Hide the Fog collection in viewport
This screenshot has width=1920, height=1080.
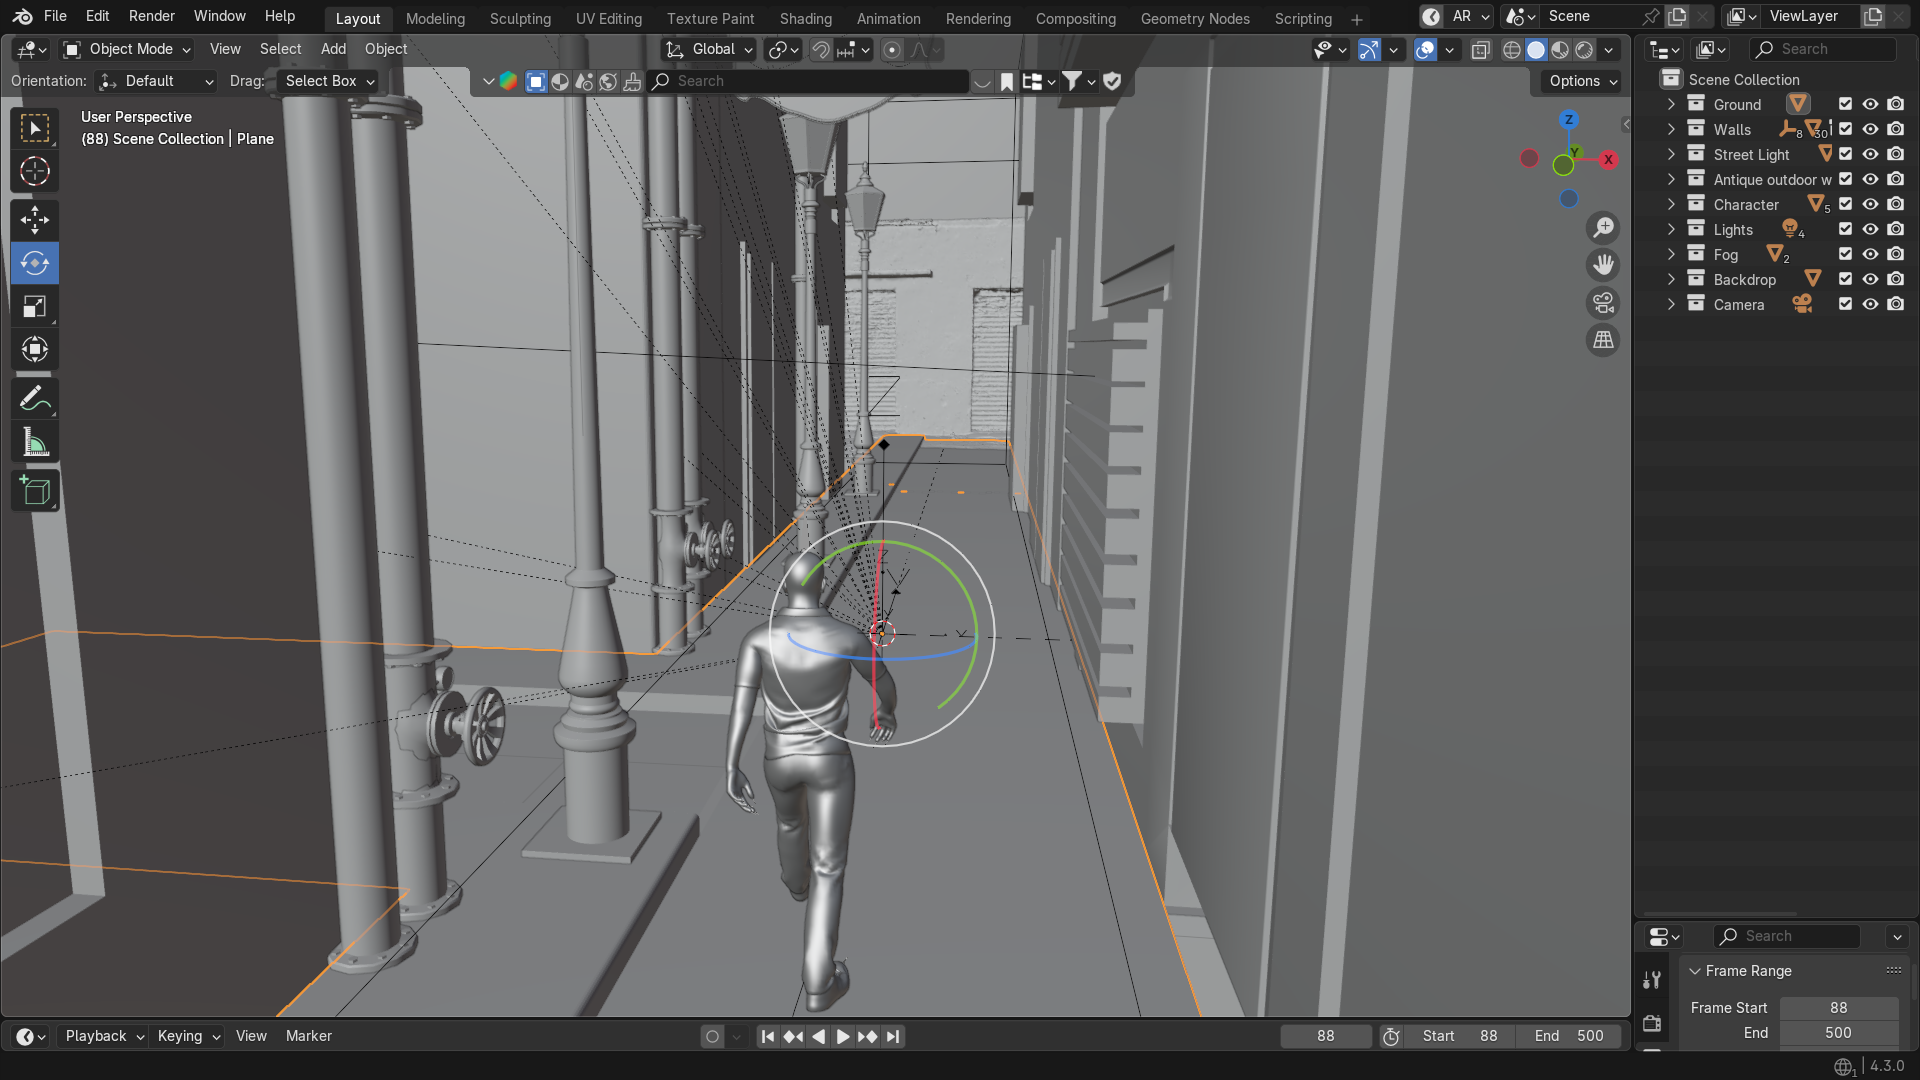(1870, 255)
